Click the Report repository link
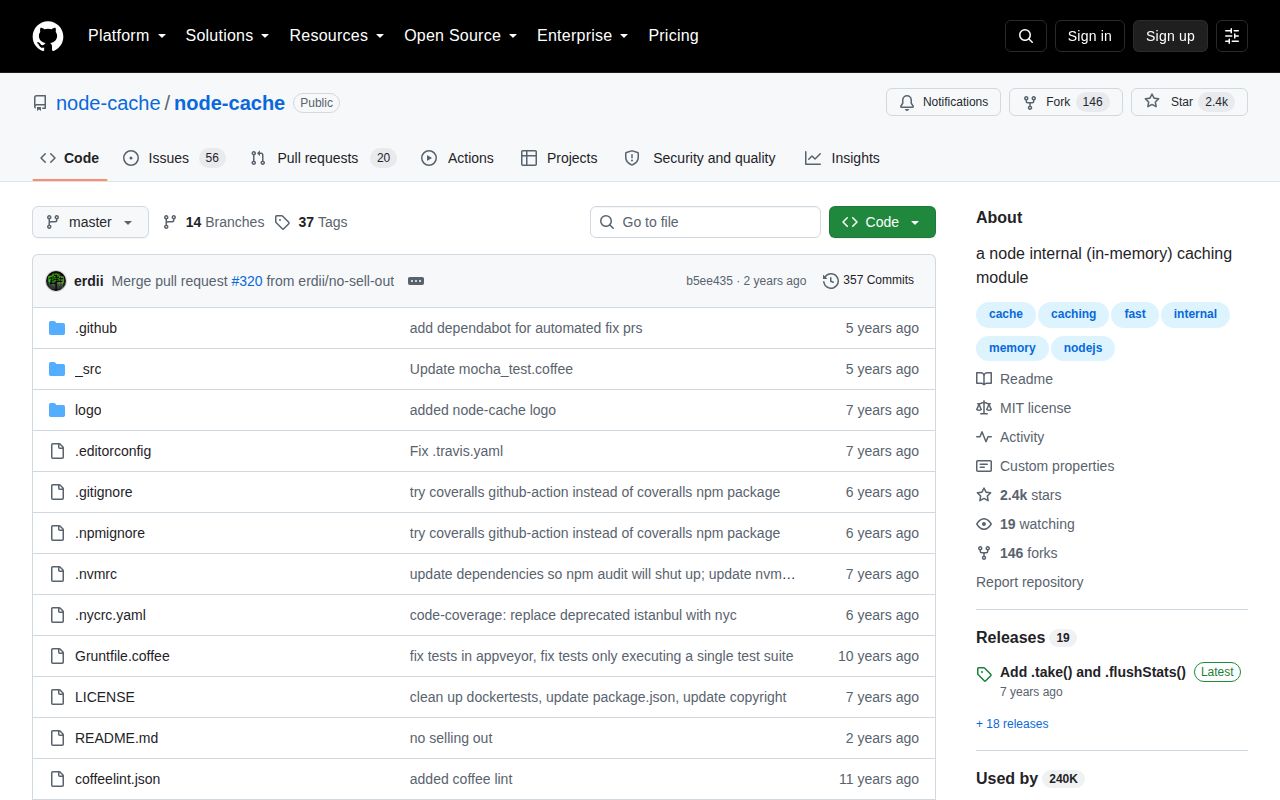This screenshot has height=800, width=1280. [1029, 582]
